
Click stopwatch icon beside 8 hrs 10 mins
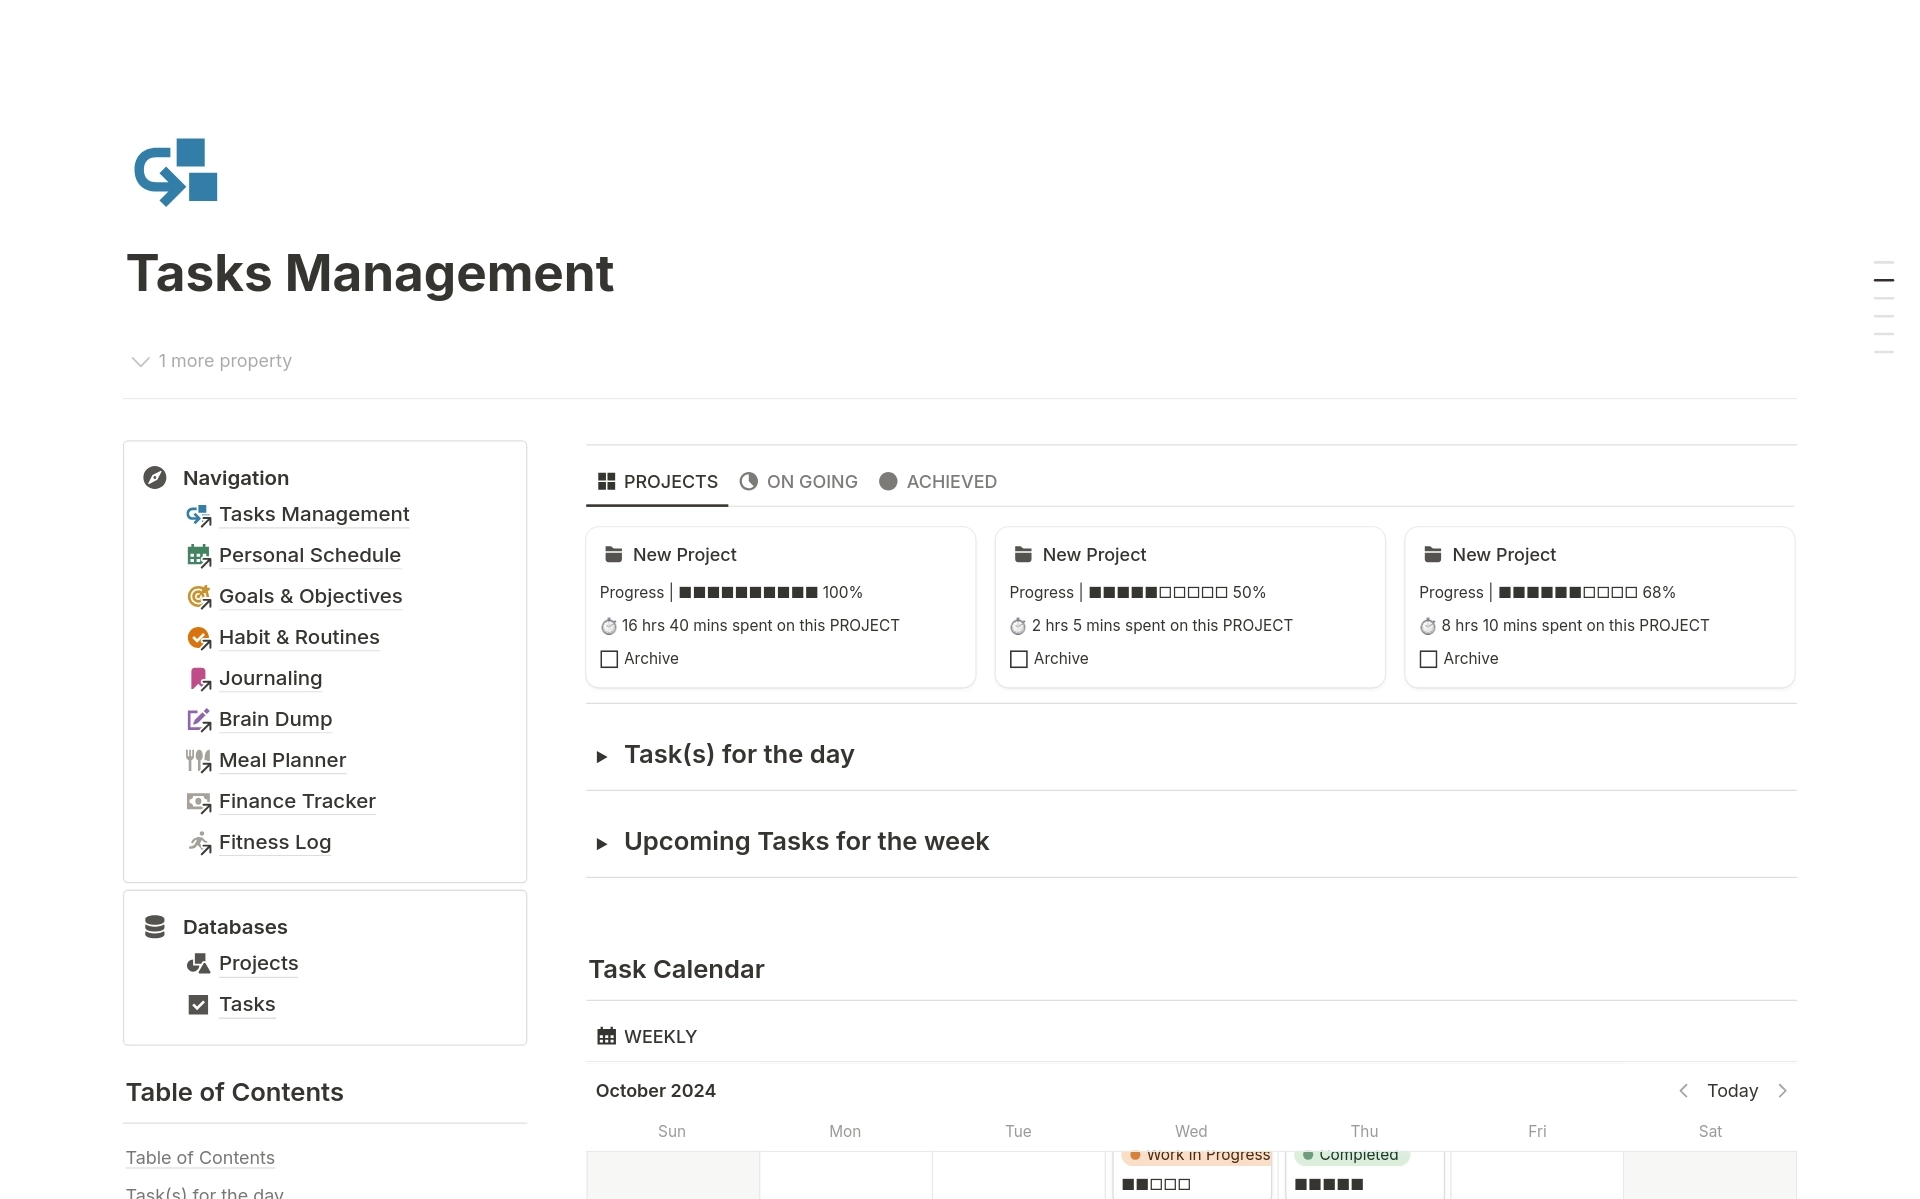1428,626
